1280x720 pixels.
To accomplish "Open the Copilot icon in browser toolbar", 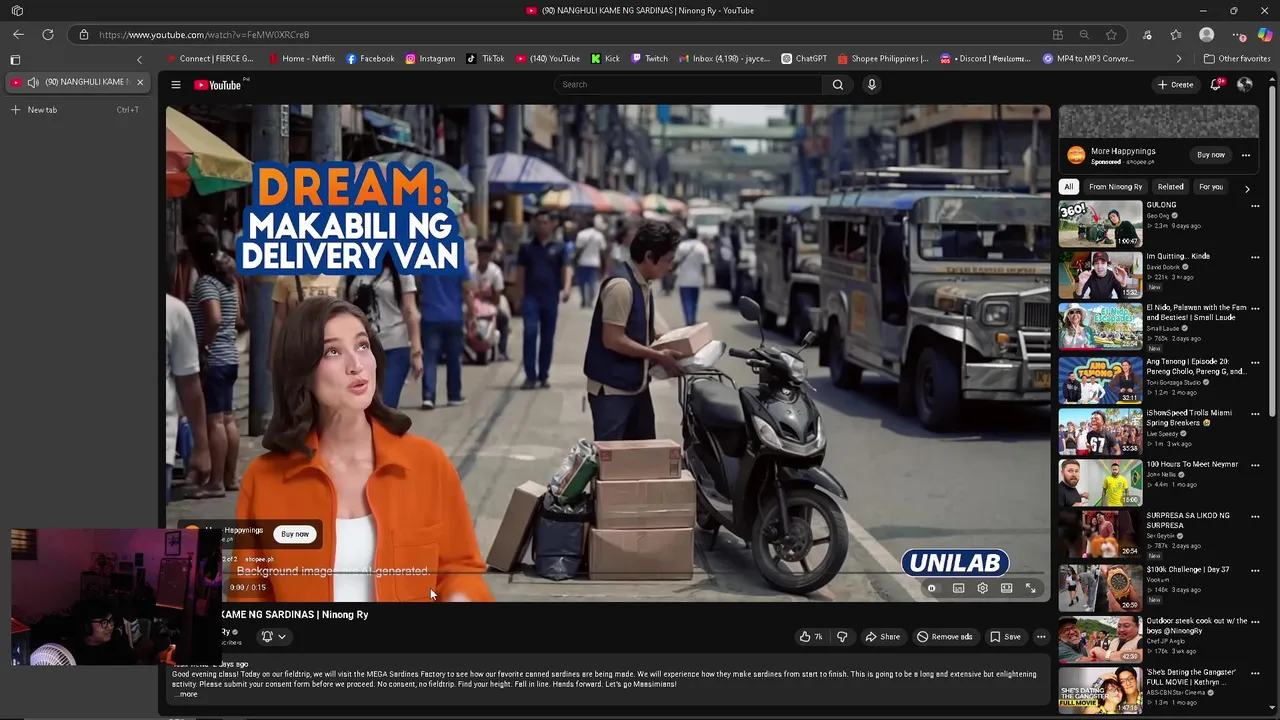I will click(x=1265, y=35).
